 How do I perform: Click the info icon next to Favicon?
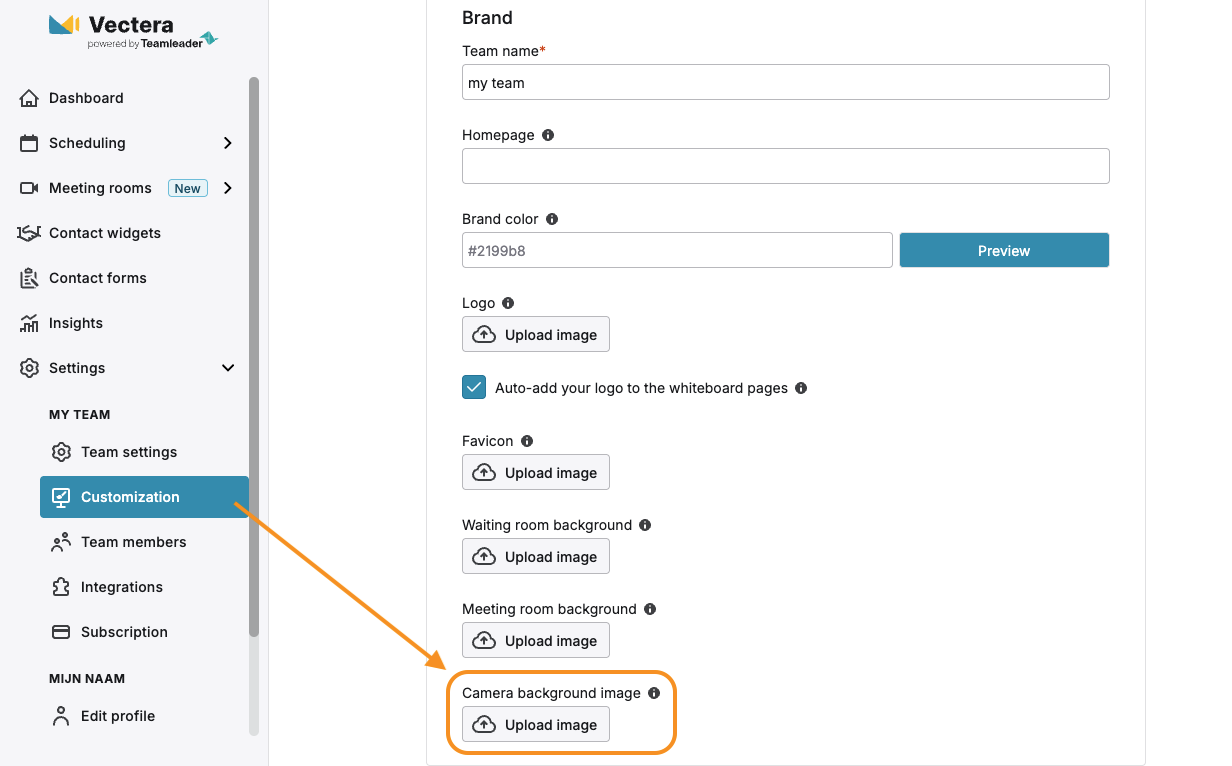tap(527, 441)
